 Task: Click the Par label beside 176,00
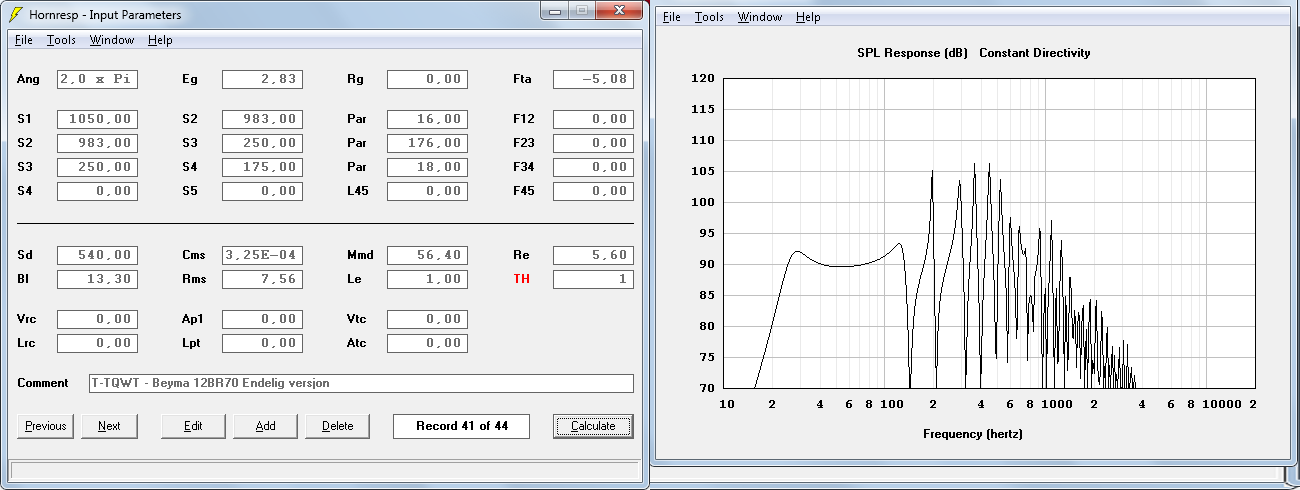357,143
